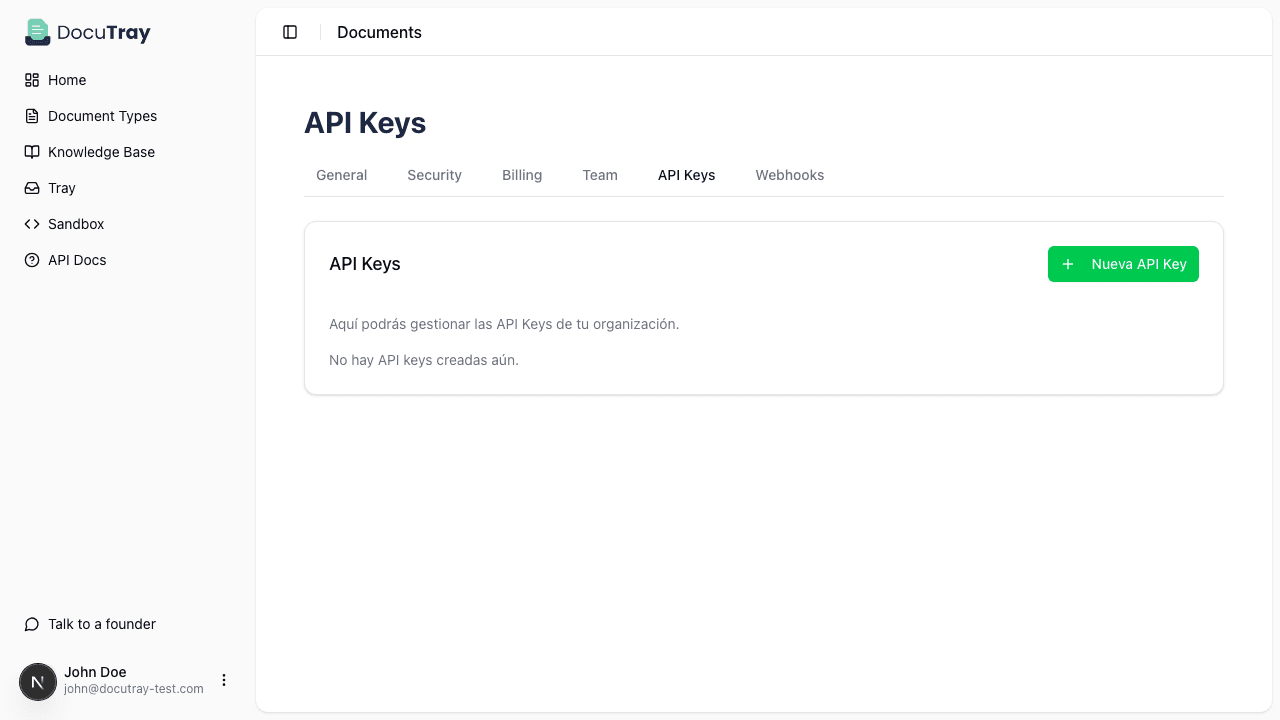Viewport: 1280px width, 720px height.
Task: Switch to the Webhooks tab
Action: [x=789, y=175]
